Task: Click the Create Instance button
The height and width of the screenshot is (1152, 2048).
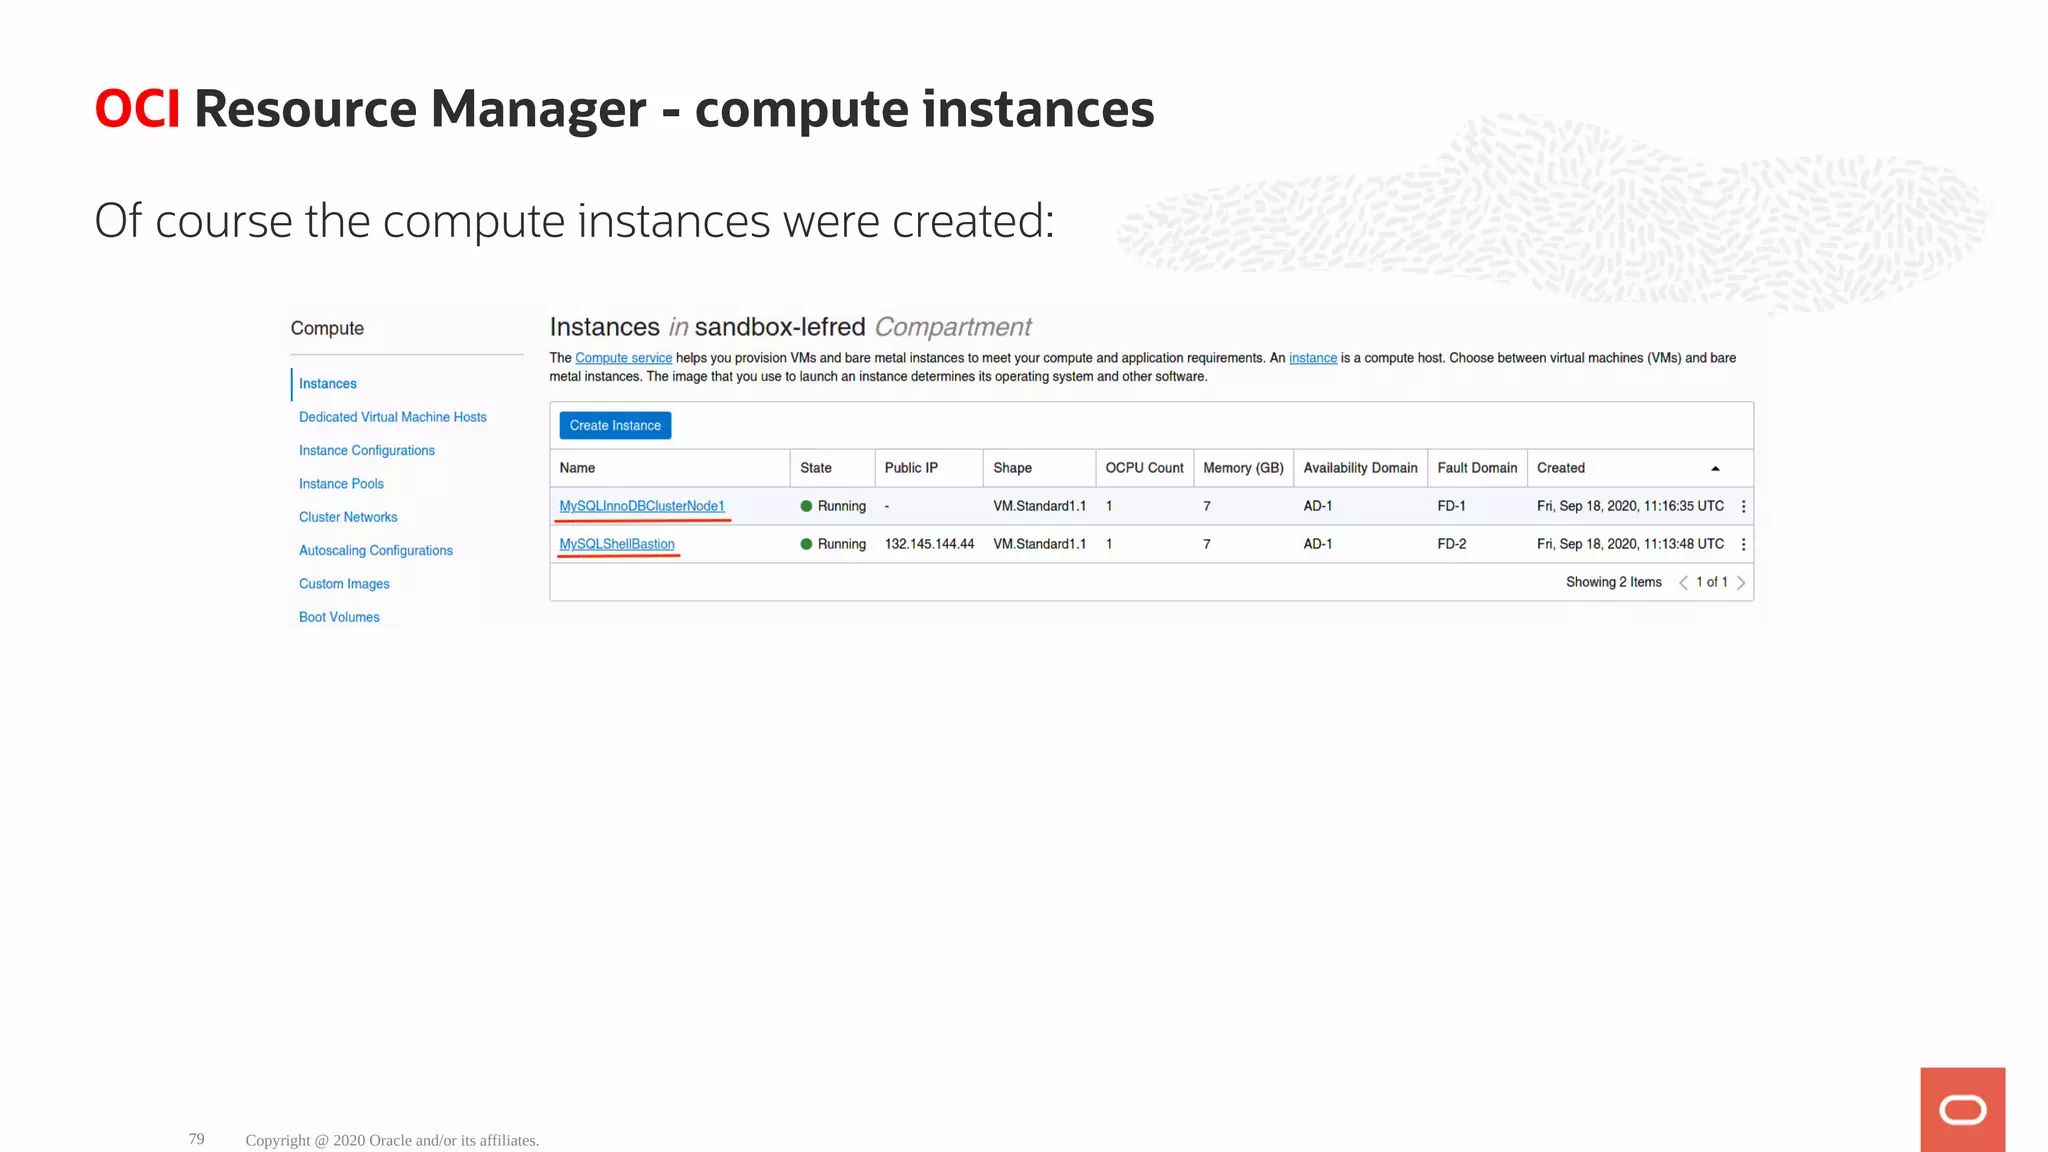Action: [x=615, y=425]
